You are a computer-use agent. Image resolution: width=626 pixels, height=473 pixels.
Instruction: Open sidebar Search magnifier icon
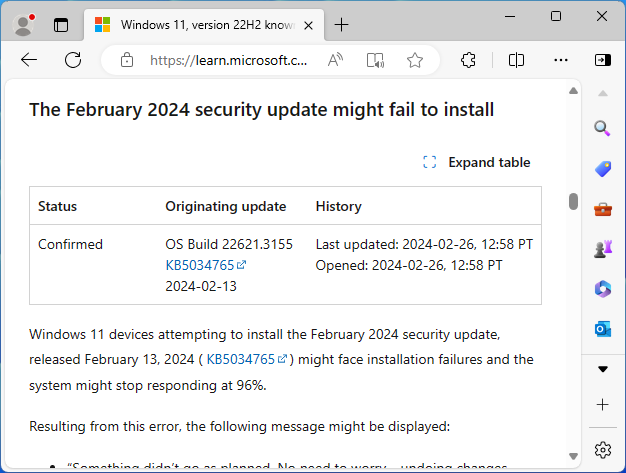tap(602, 128)
